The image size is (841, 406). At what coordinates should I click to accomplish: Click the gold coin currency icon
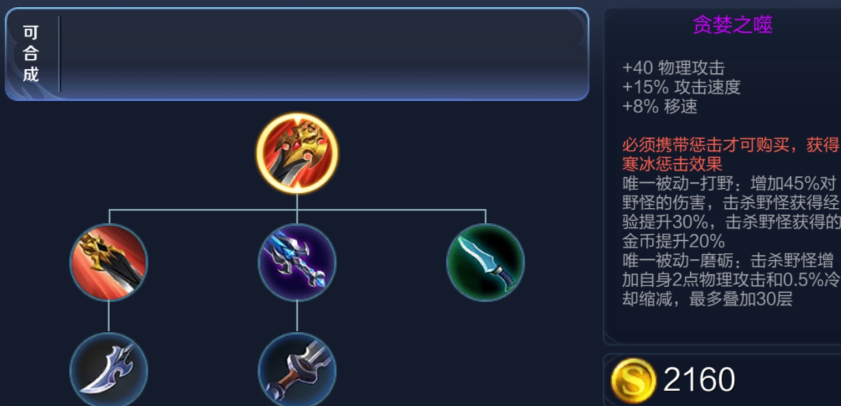[633, 380]
